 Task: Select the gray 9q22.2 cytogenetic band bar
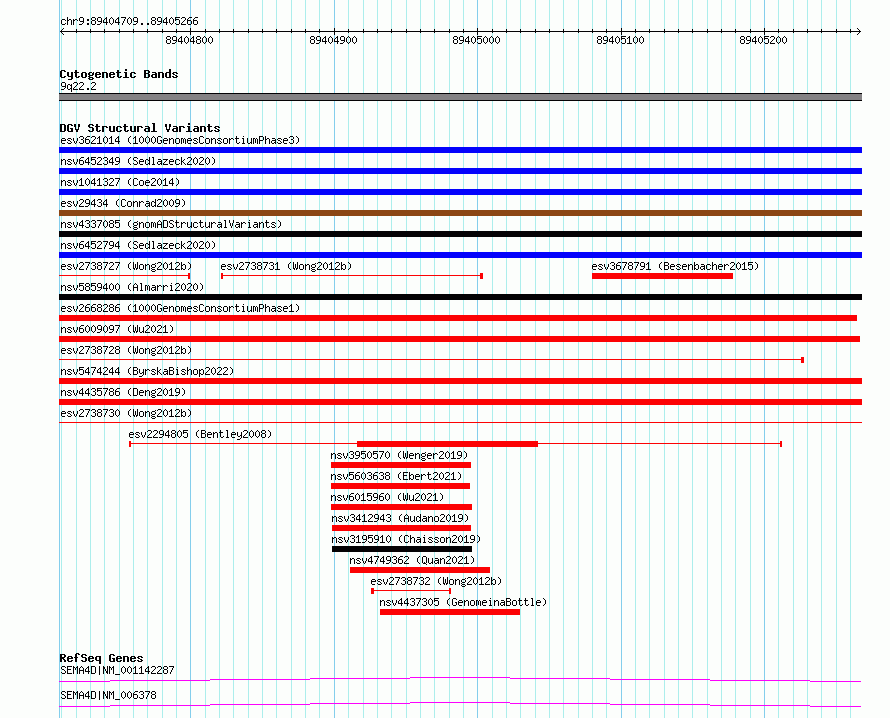tap(460, 97)
